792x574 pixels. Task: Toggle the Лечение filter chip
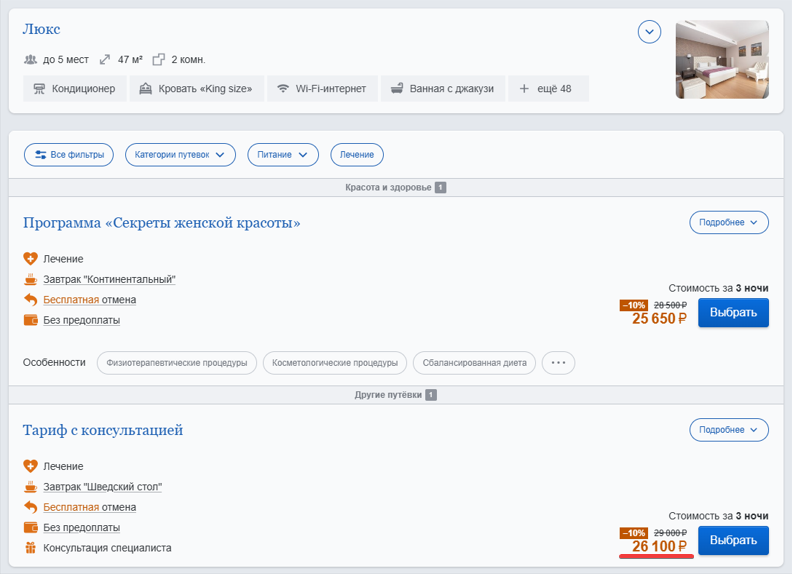[357, 155]
